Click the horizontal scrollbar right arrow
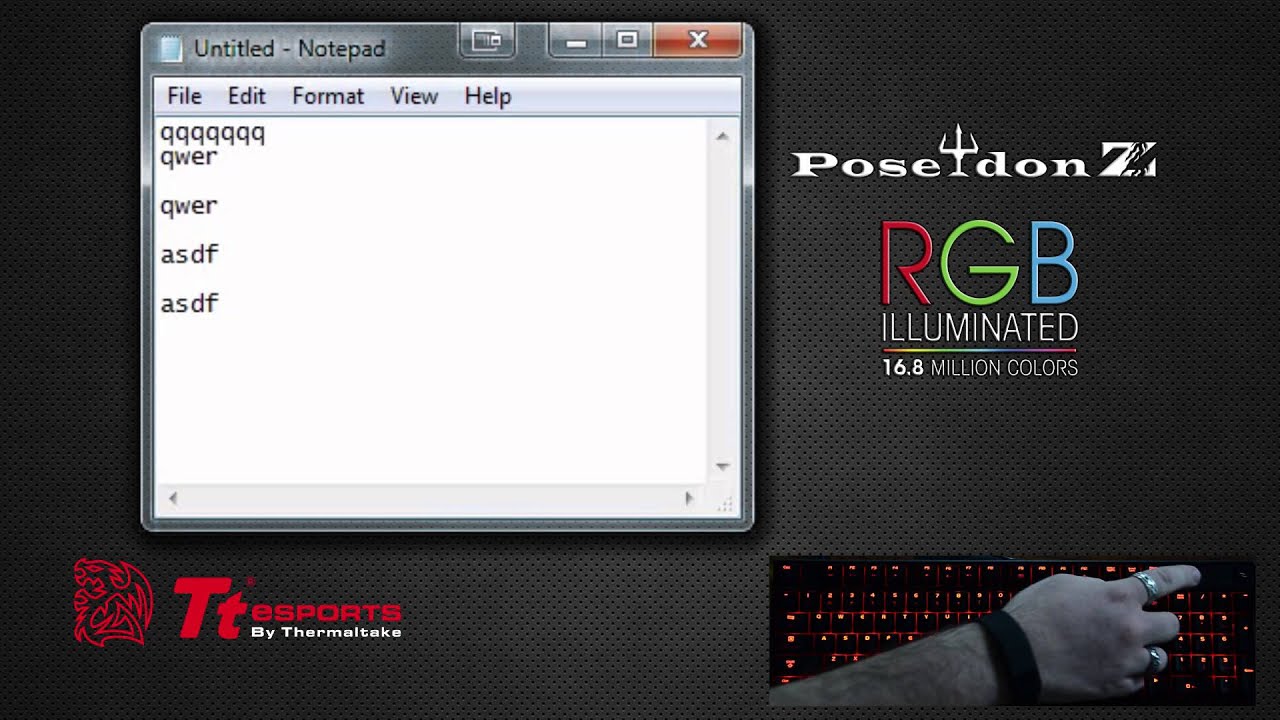This screenshot has height=720, width=1280. point(688,498)
